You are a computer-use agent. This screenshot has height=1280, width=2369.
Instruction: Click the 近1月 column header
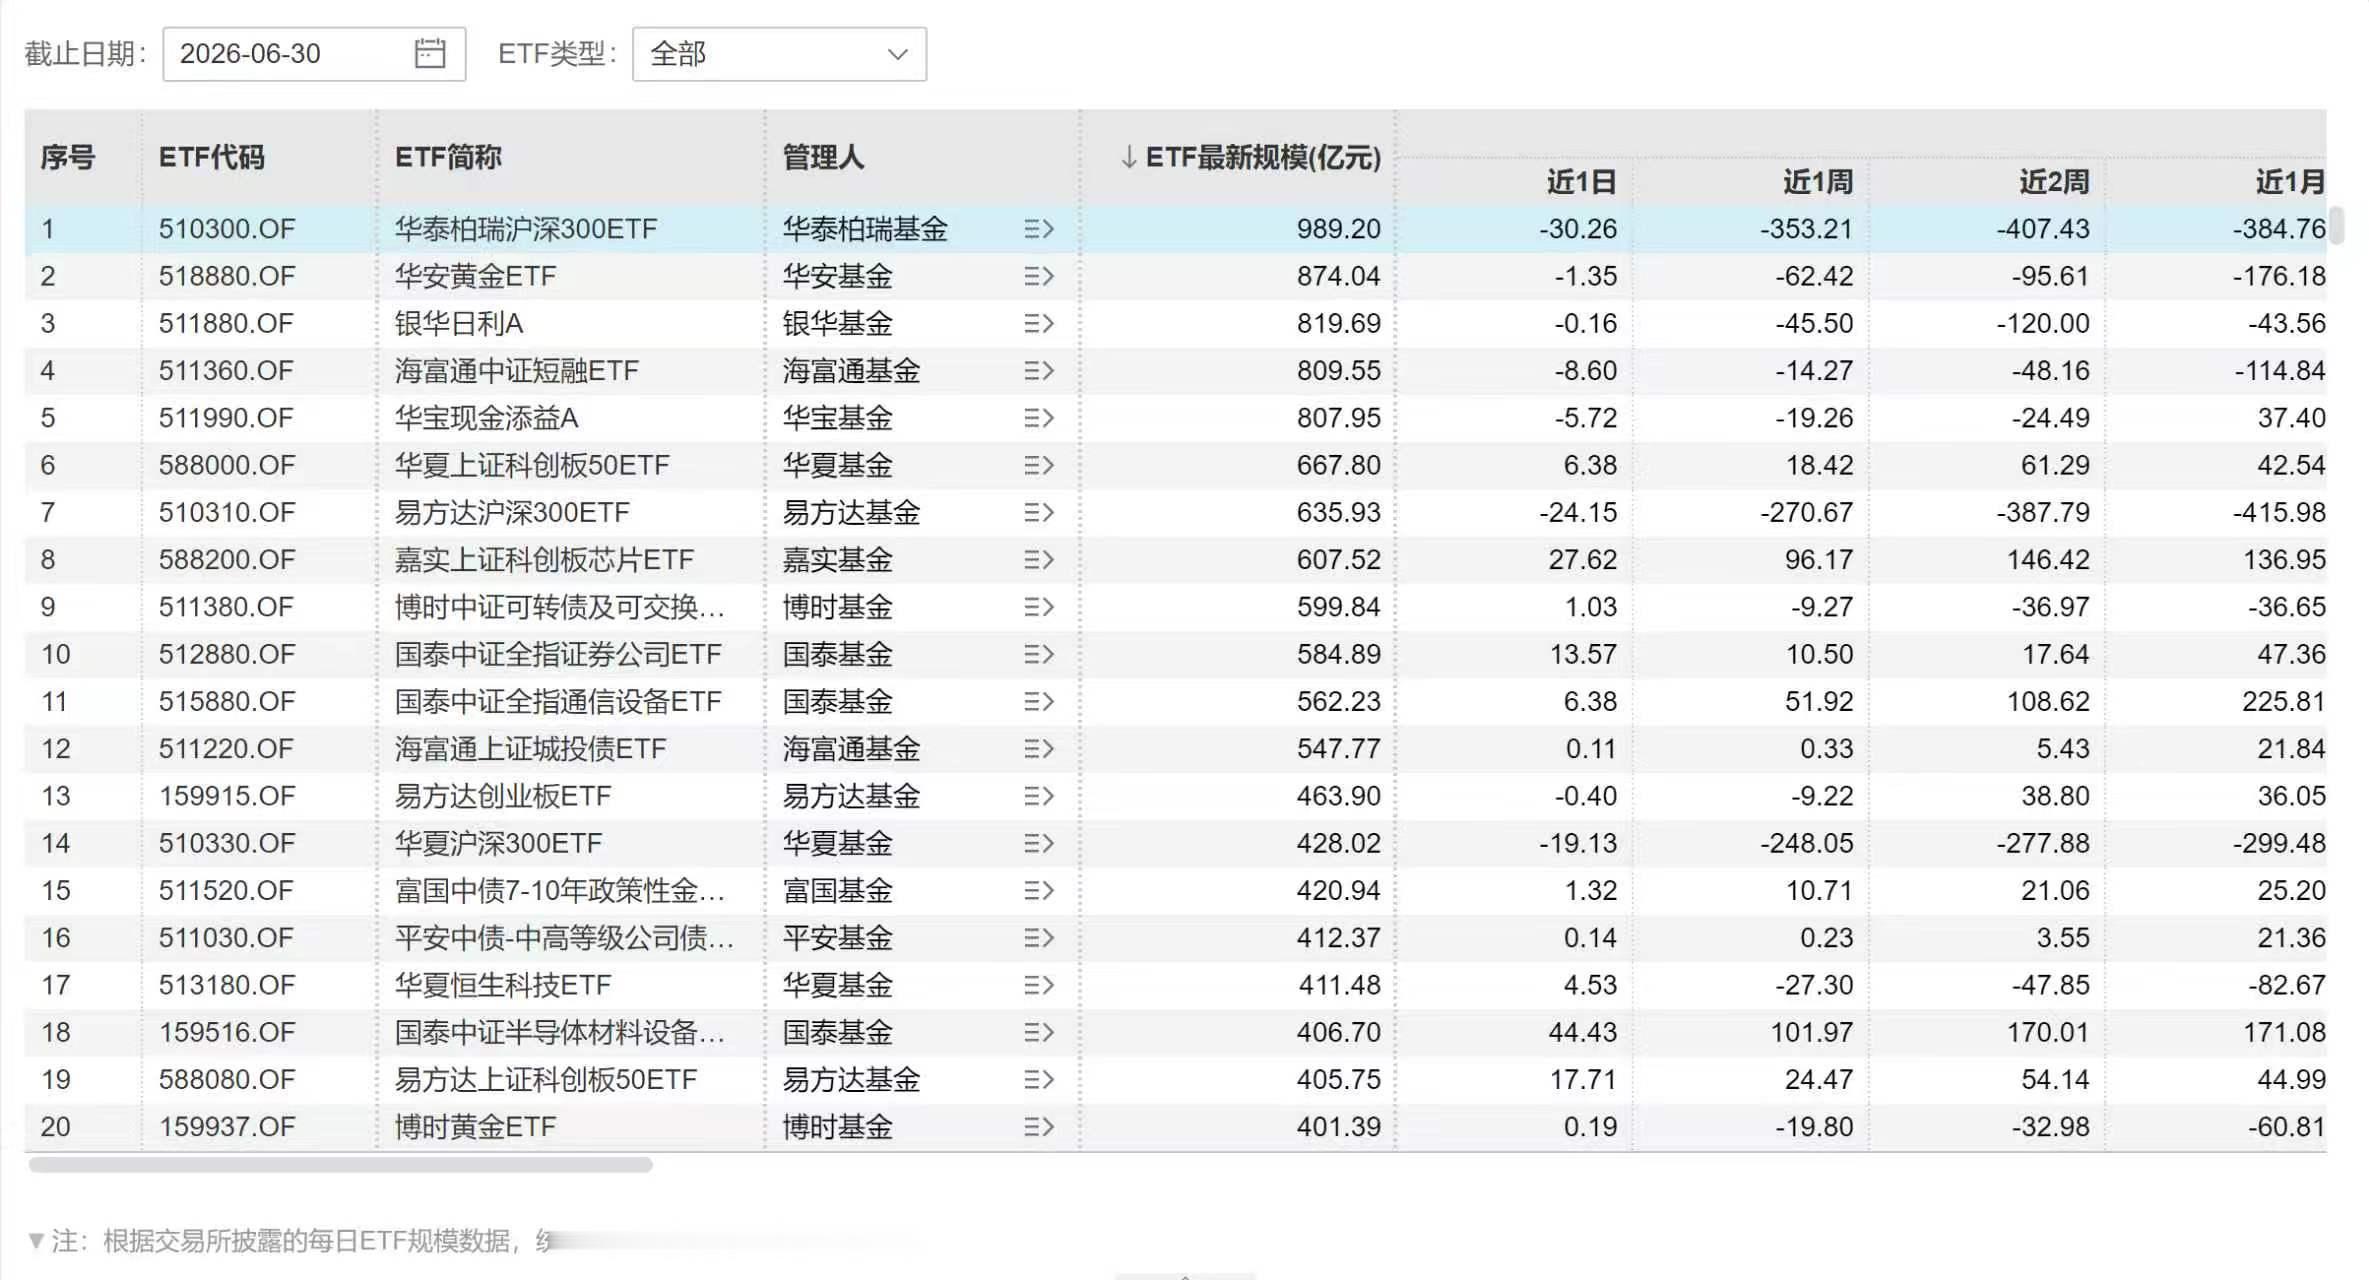[2290, 182]
